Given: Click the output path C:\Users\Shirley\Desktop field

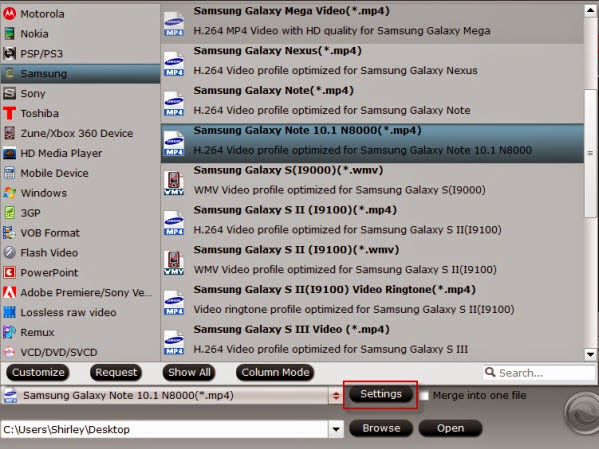Looking at the screenshot, I should pos(165,429).
